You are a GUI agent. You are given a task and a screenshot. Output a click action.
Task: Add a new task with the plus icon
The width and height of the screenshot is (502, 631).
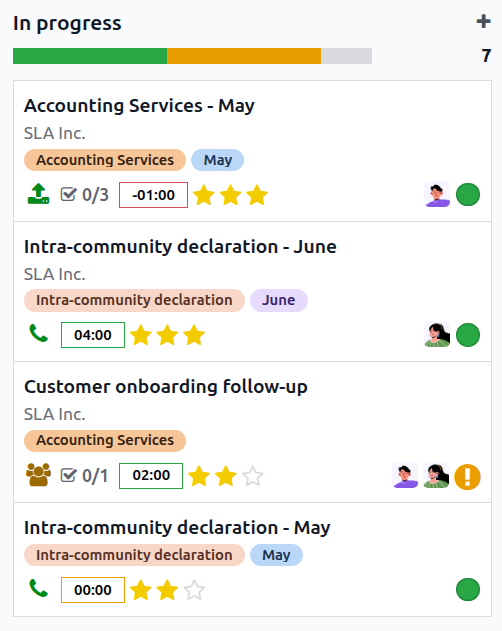[x=483, y=21]
